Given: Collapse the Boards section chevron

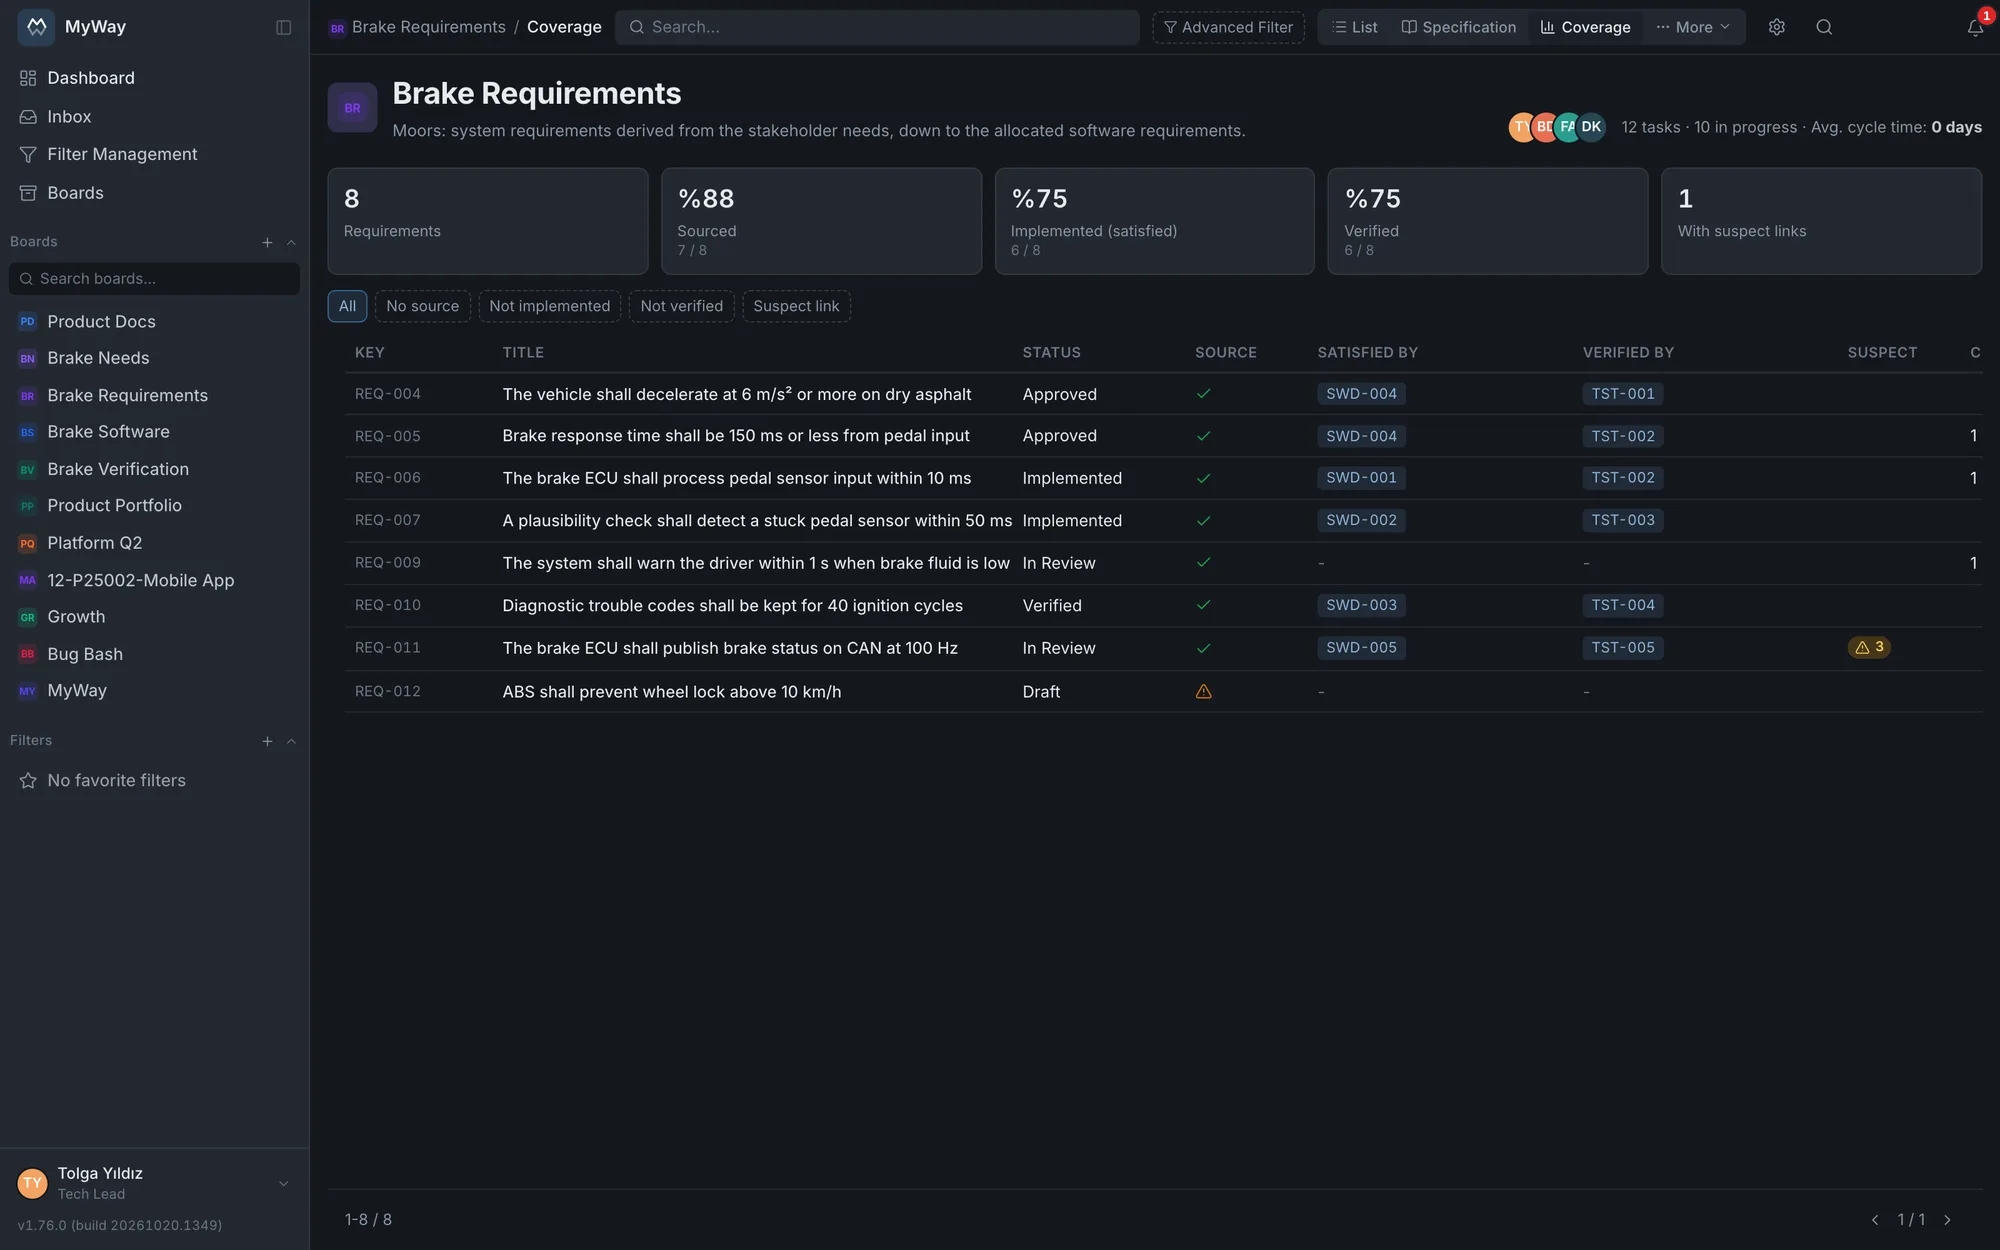Looking at the screenshot, I should (x=291, y=242).
